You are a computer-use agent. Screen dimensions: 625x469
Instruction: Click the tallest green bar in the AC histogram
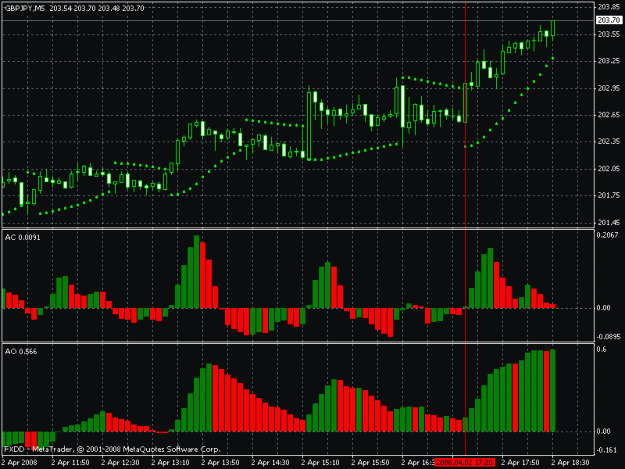point(197,272)
